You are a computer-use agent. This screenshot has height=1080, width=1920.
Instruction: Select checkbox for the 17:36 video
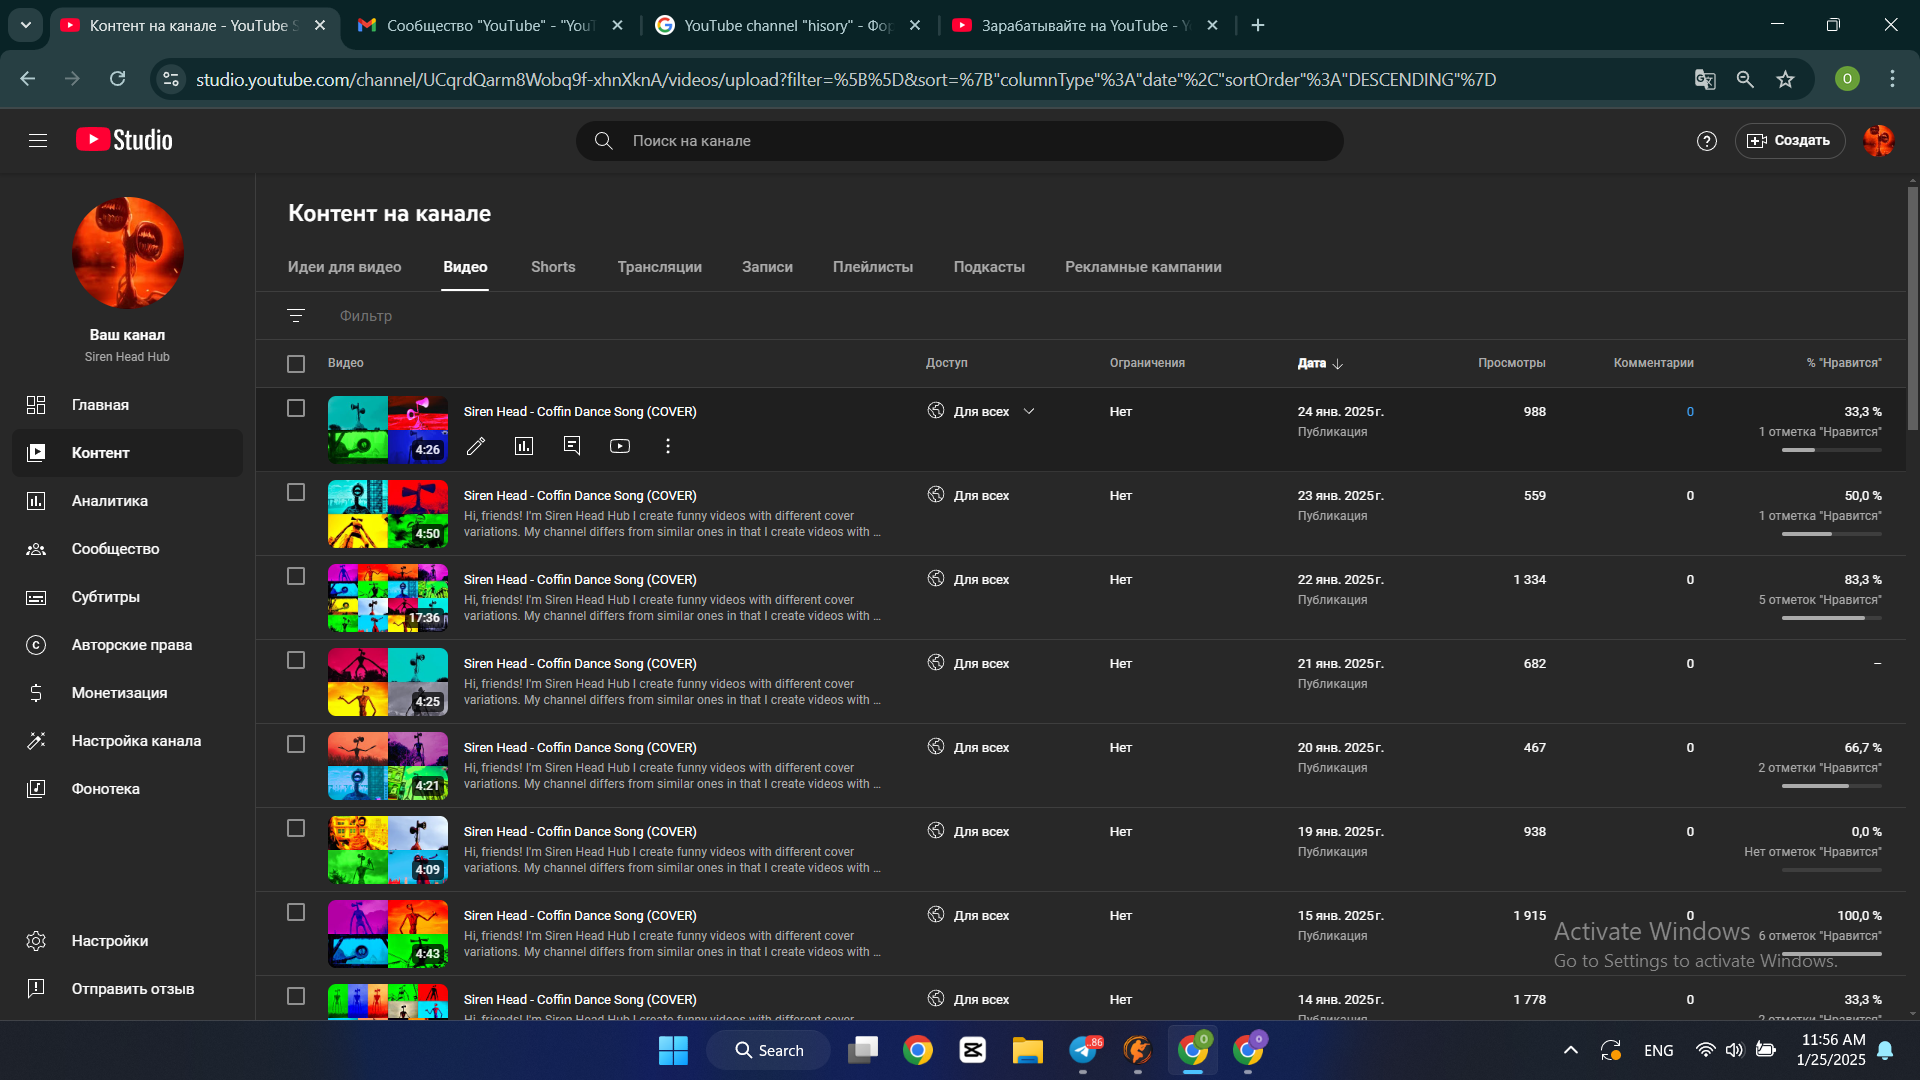[296, 576]
